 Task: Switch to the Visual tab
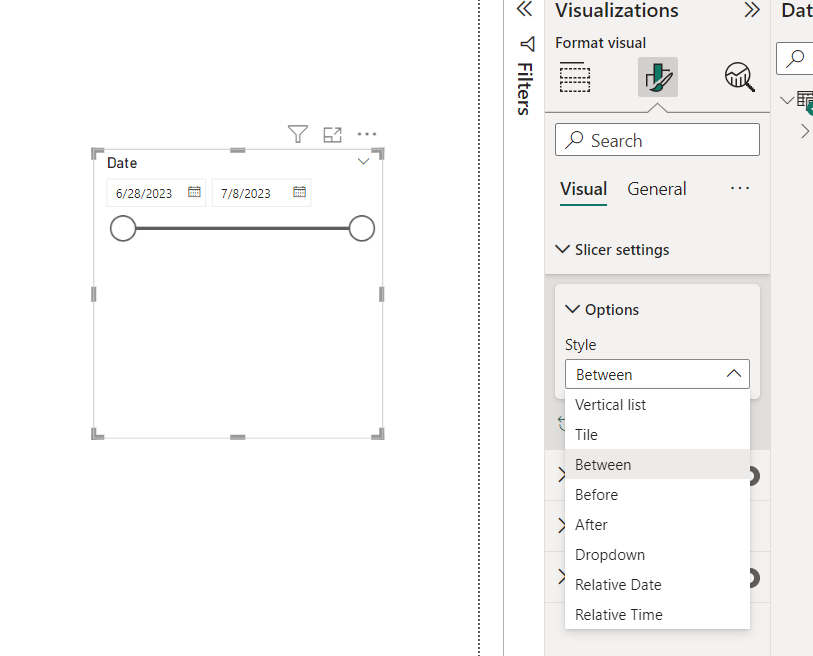click(x=583, y=189)
